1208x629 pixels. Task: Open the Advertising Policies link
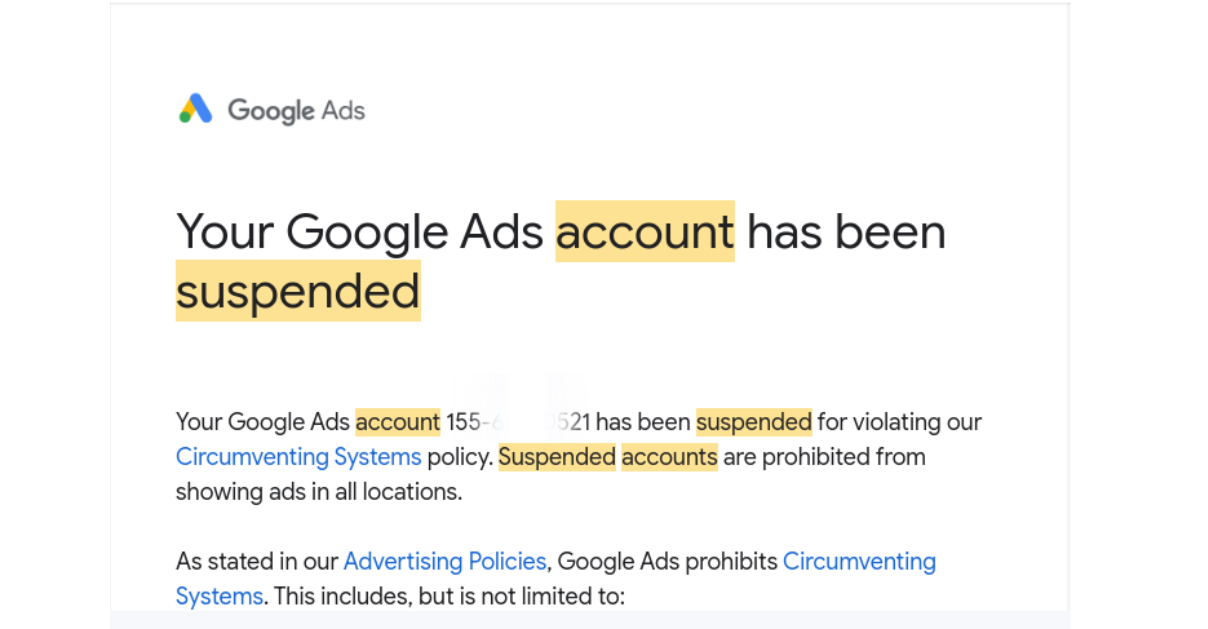coord(445,561)
